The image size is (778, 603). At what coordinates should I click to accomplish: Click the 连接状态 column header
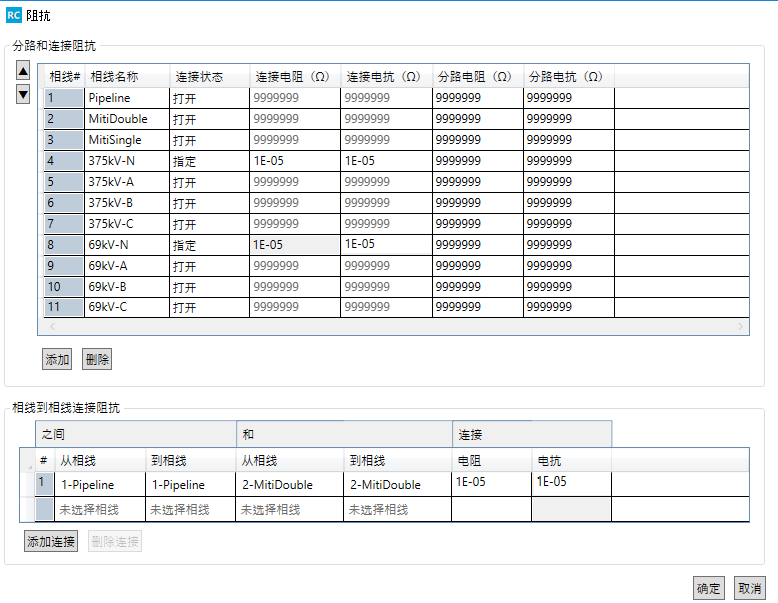tap(210, 76)
